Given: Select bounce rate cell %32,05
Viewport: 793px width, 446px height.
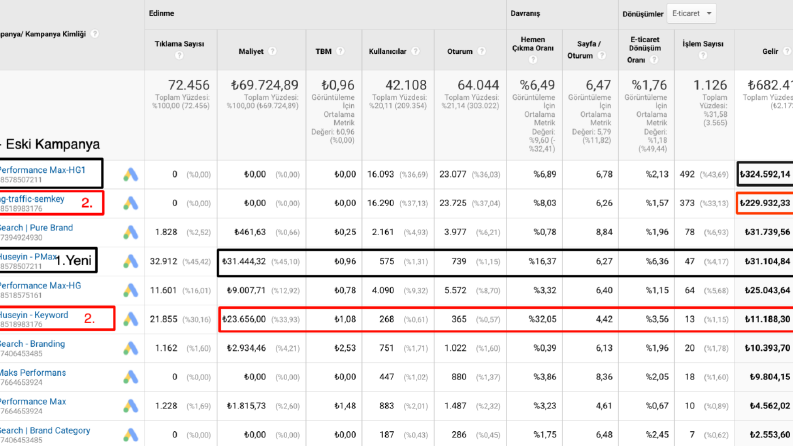Looking at the screenshot, I should [x=542, y=319].
